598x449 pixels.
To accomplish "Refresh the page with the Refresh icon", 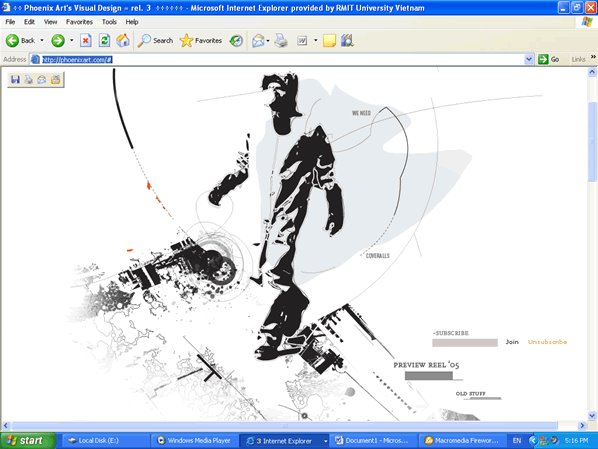I will click(104, 40).
